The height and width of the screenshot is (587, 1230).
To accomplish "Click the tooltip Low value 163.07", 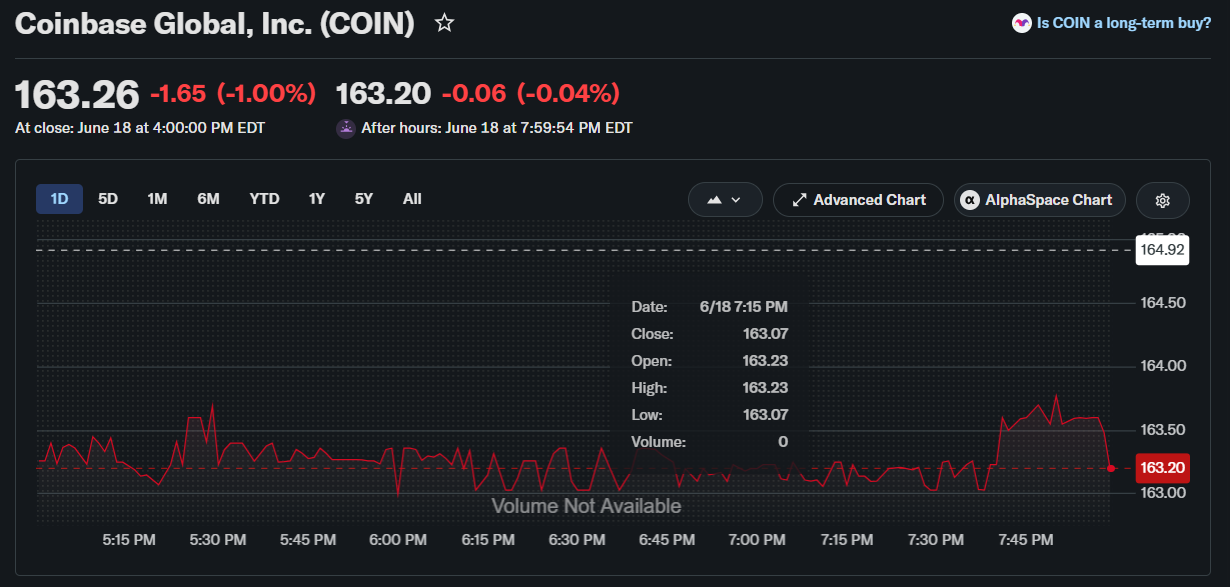I will pyautogui.click(x=765, y=415).
